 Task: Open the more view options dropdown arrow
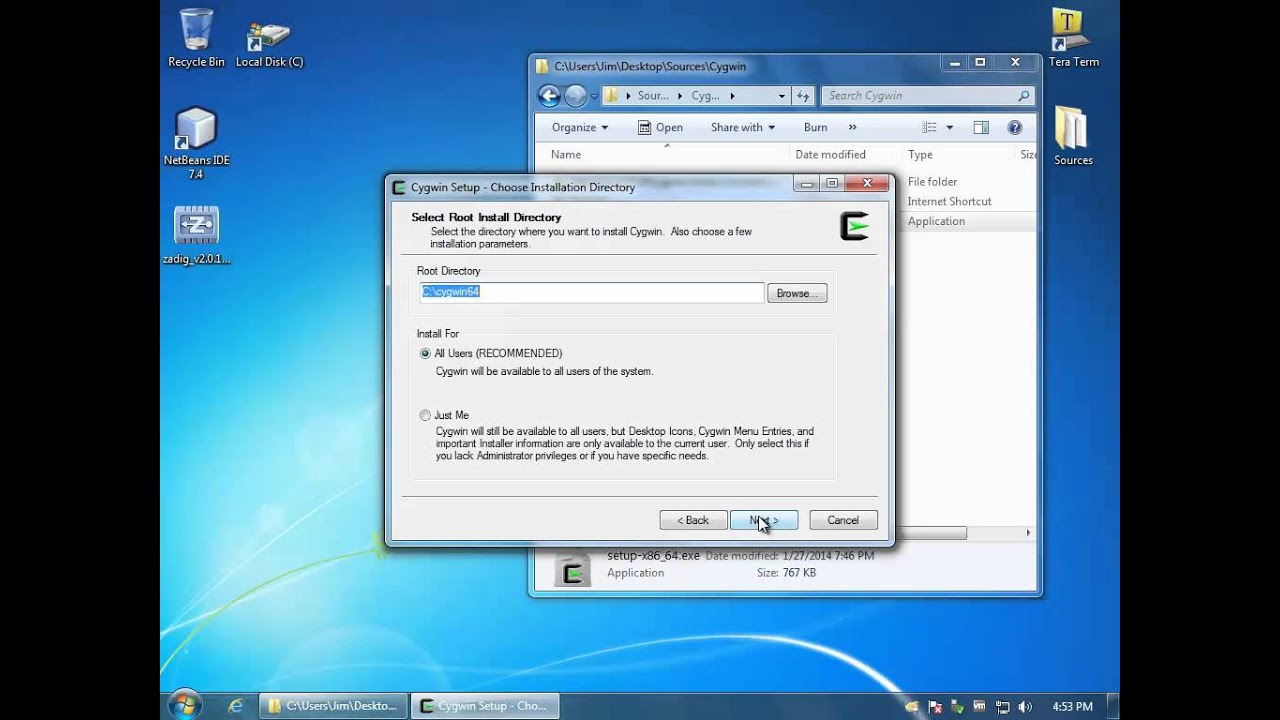point(949,127)
